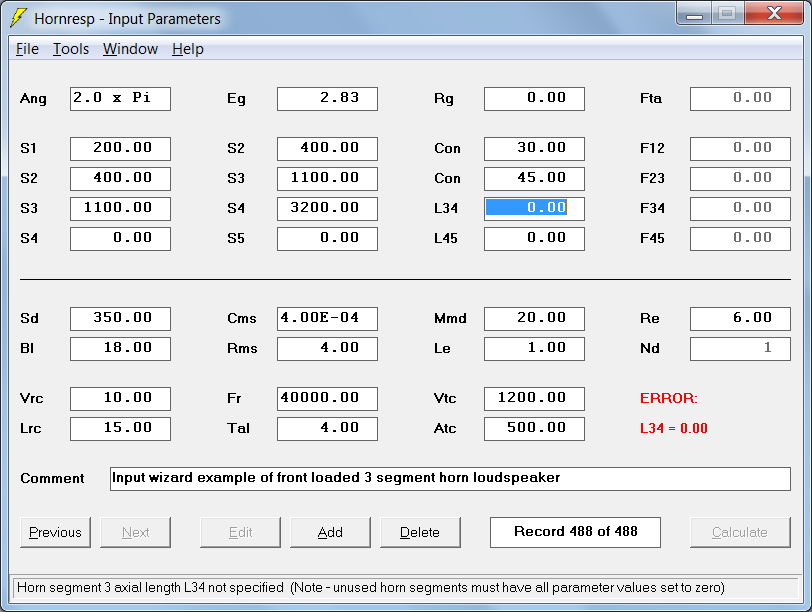This screenshot has width=812, height=612.
Task: Click the Eg field with 2.83
Action: tap(327, 98)
